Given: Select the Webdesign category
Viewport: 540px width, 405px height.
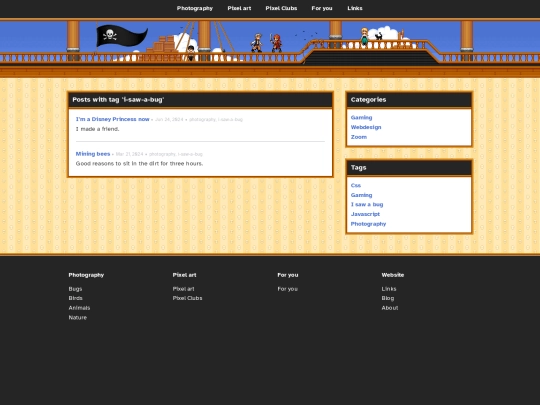Looking at the screenshot, I should pos(366,127).
